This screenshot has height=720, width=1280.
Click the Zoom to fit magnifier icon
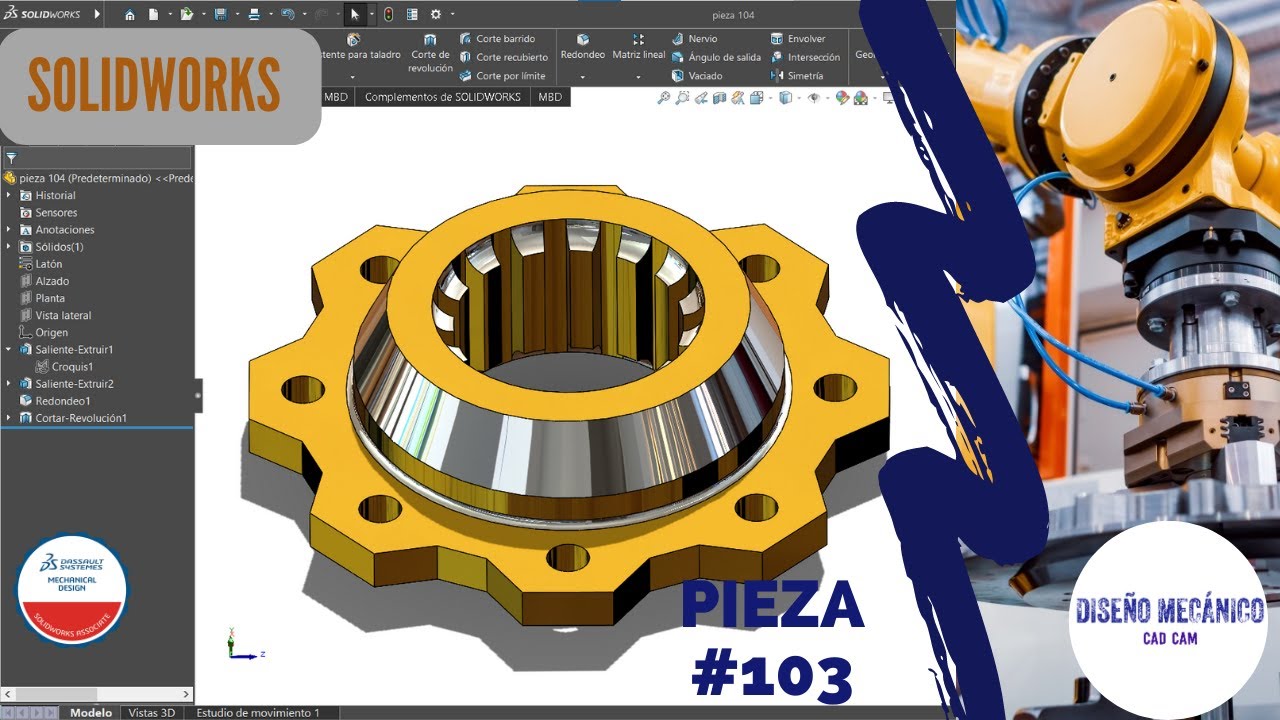pyautogui.click(x=663, y=97)
